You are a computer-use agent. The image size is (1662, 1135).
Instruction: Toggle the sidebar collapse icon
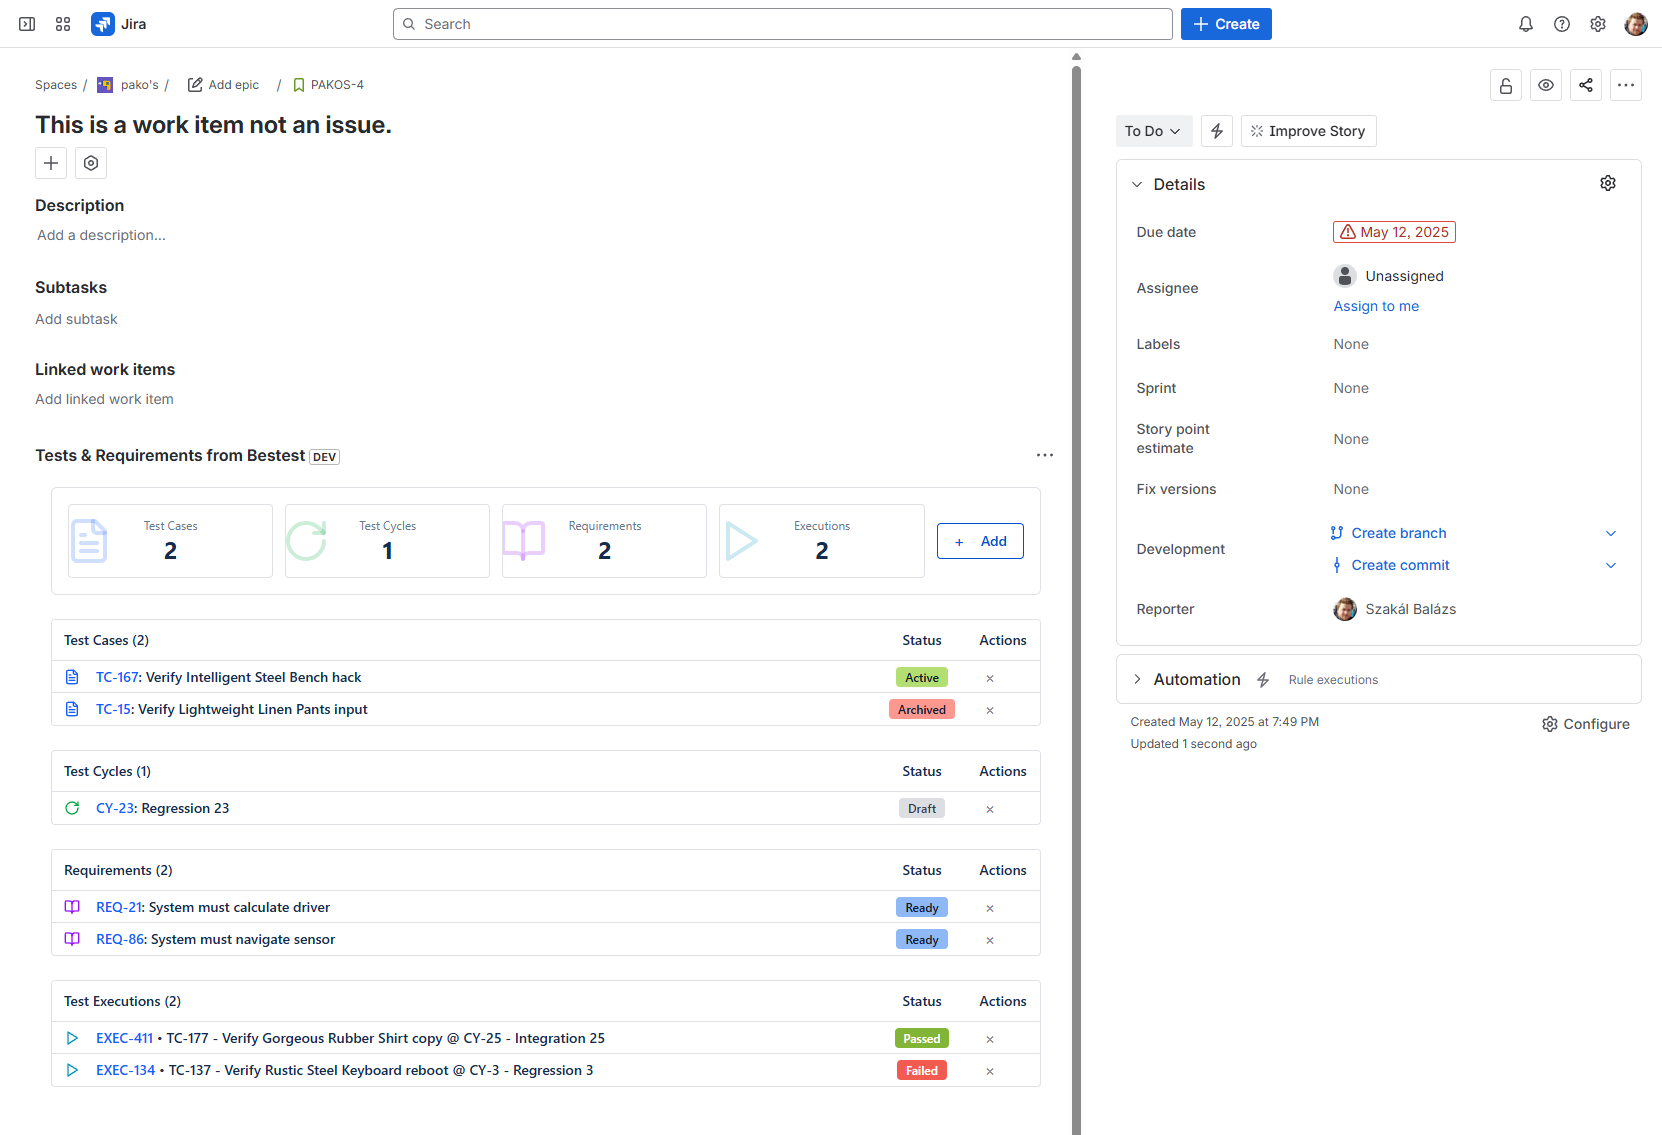(27, 24)
